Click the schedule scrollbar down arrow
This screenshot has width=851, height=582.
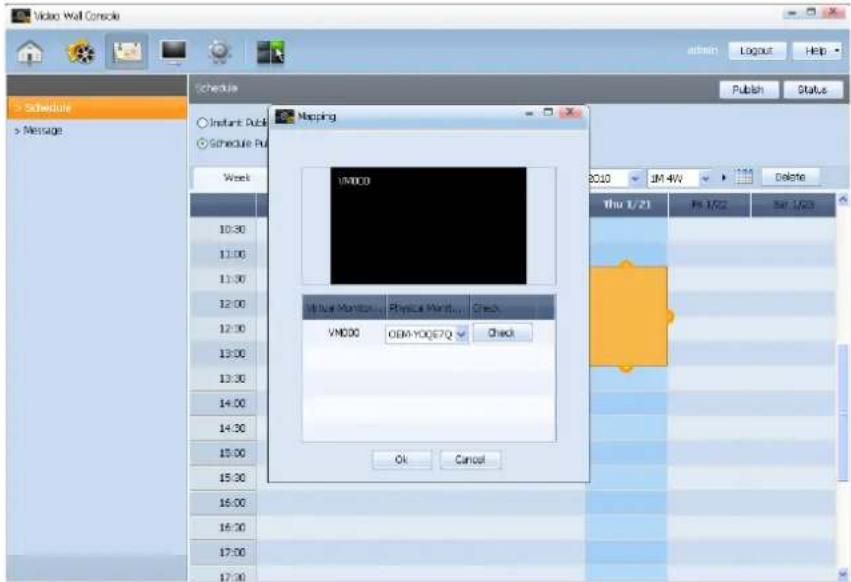(x=842, y=573)
